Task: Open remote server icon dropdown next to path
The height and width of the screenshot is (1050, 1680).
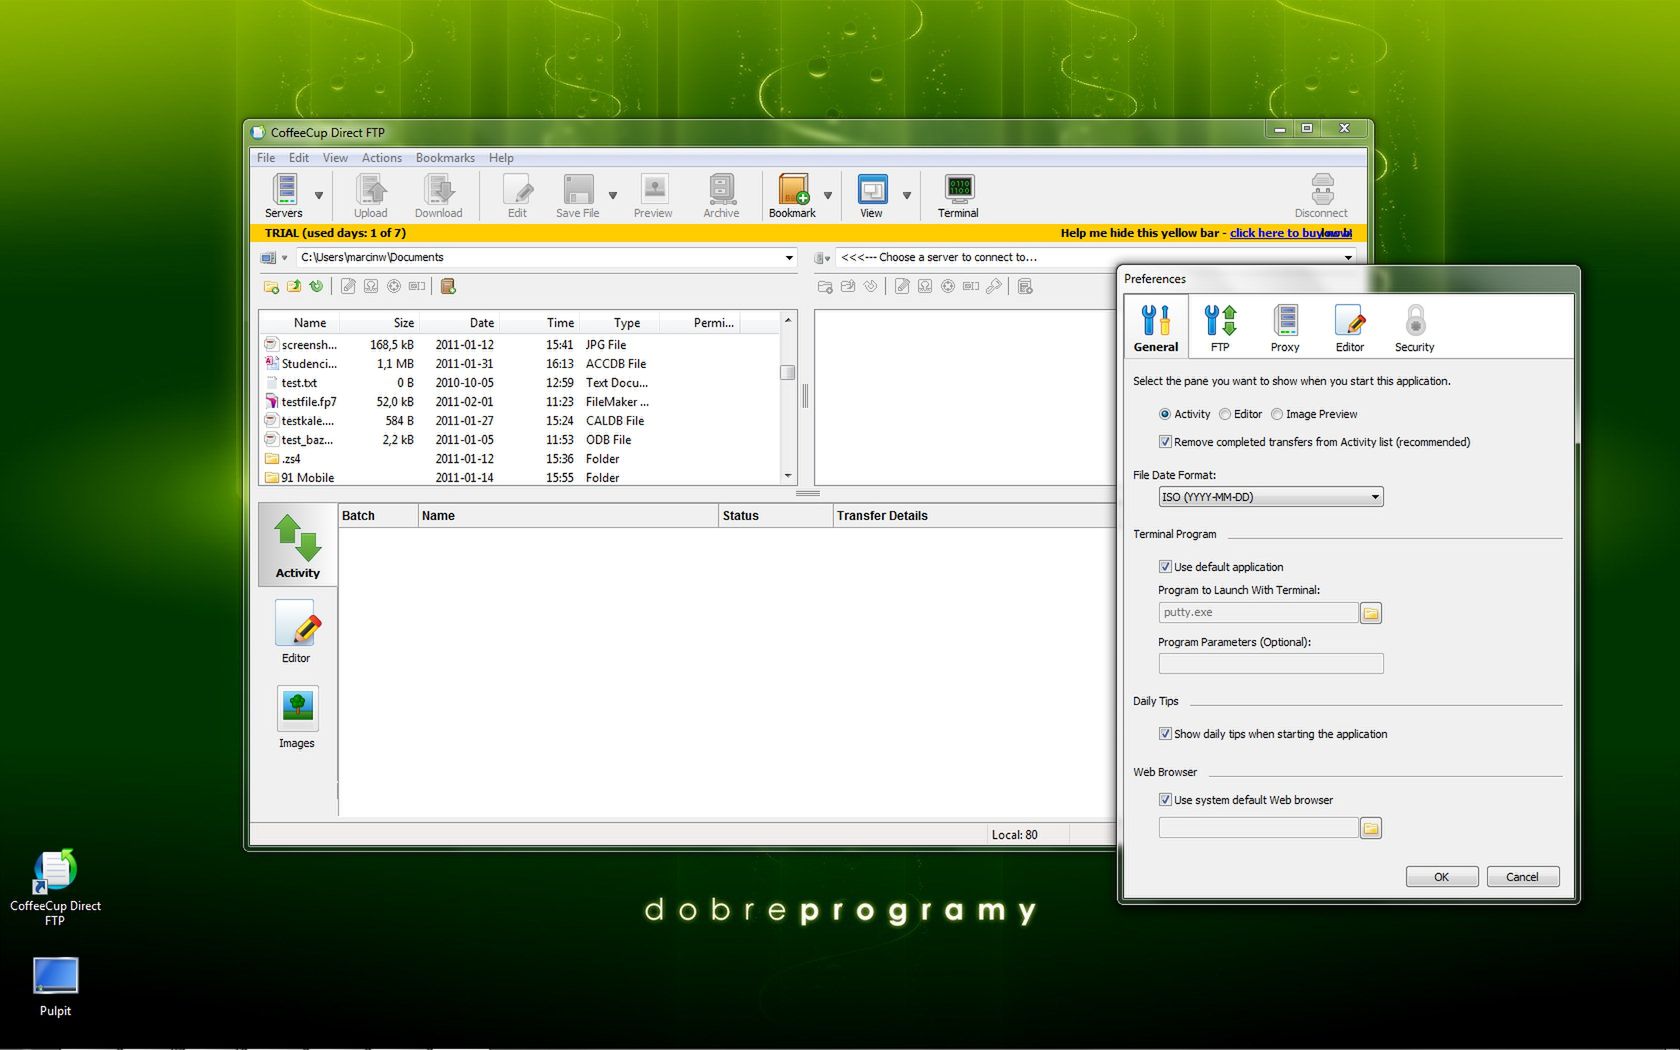Action: (823, 258)
